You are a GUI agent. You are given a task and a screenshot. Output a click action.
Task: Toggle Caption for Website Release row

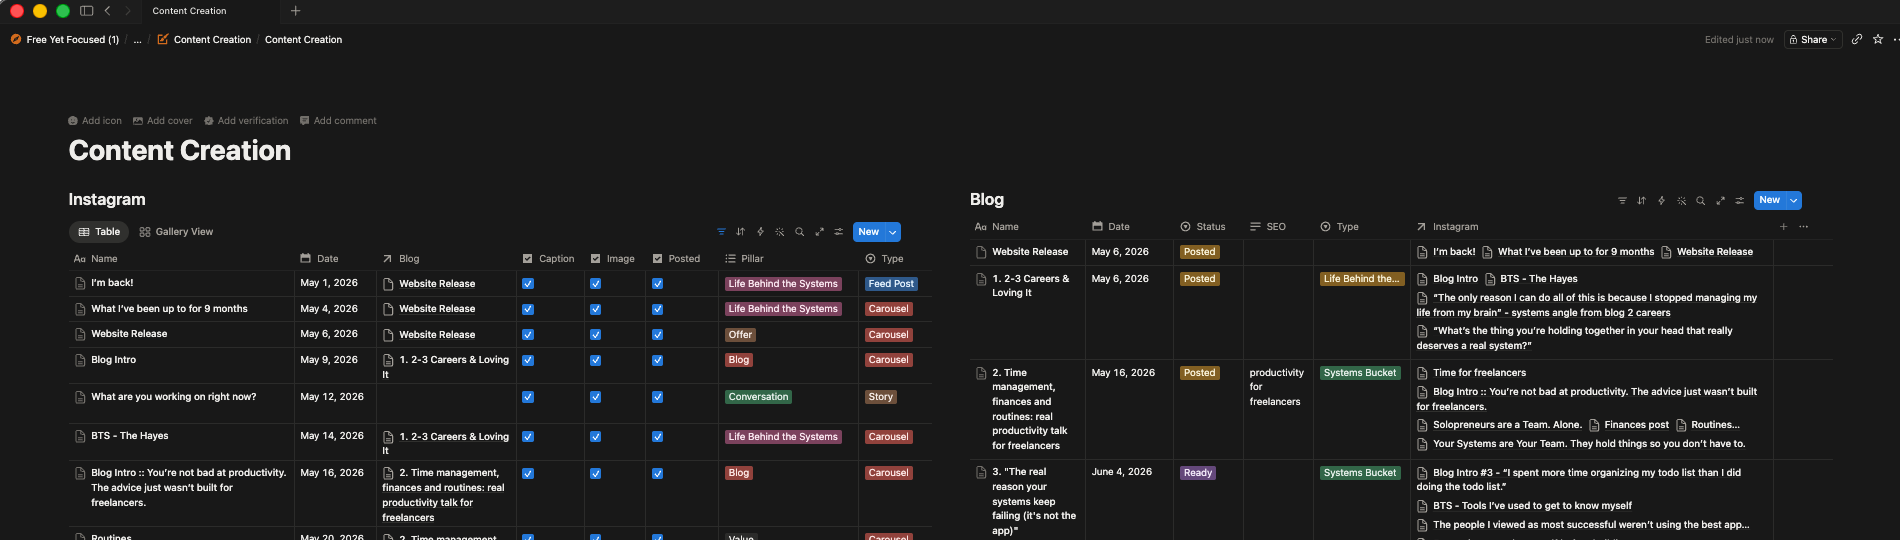(x=528, y=335)
